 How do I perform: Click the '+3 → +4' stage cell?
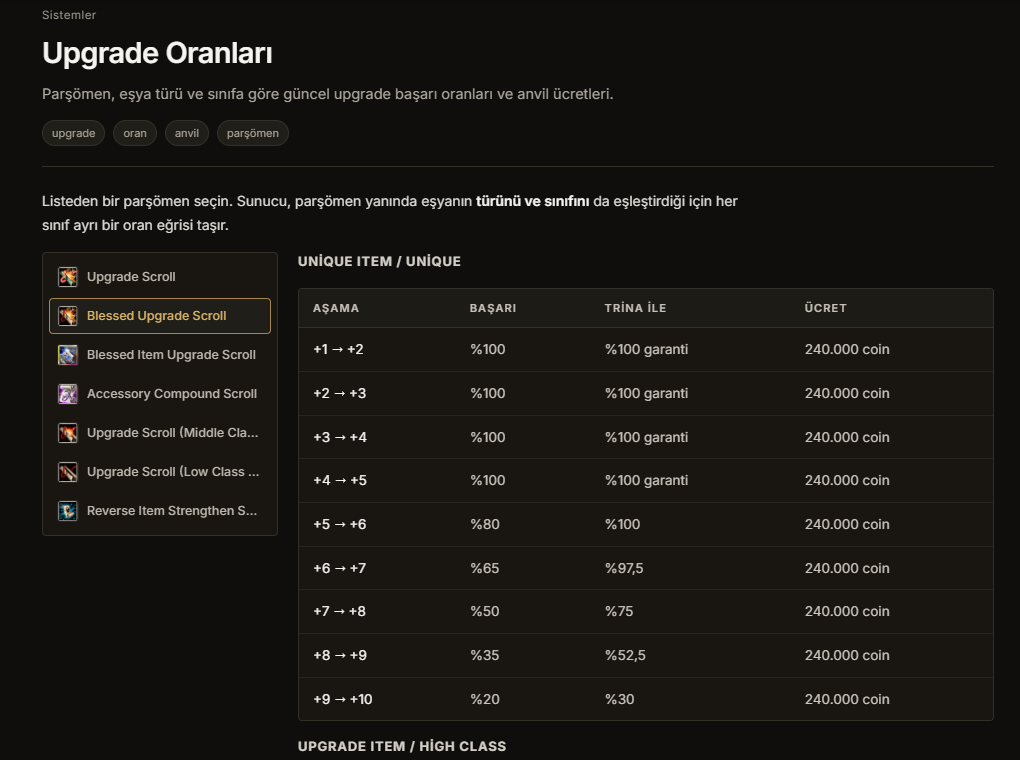coord(340,437)
